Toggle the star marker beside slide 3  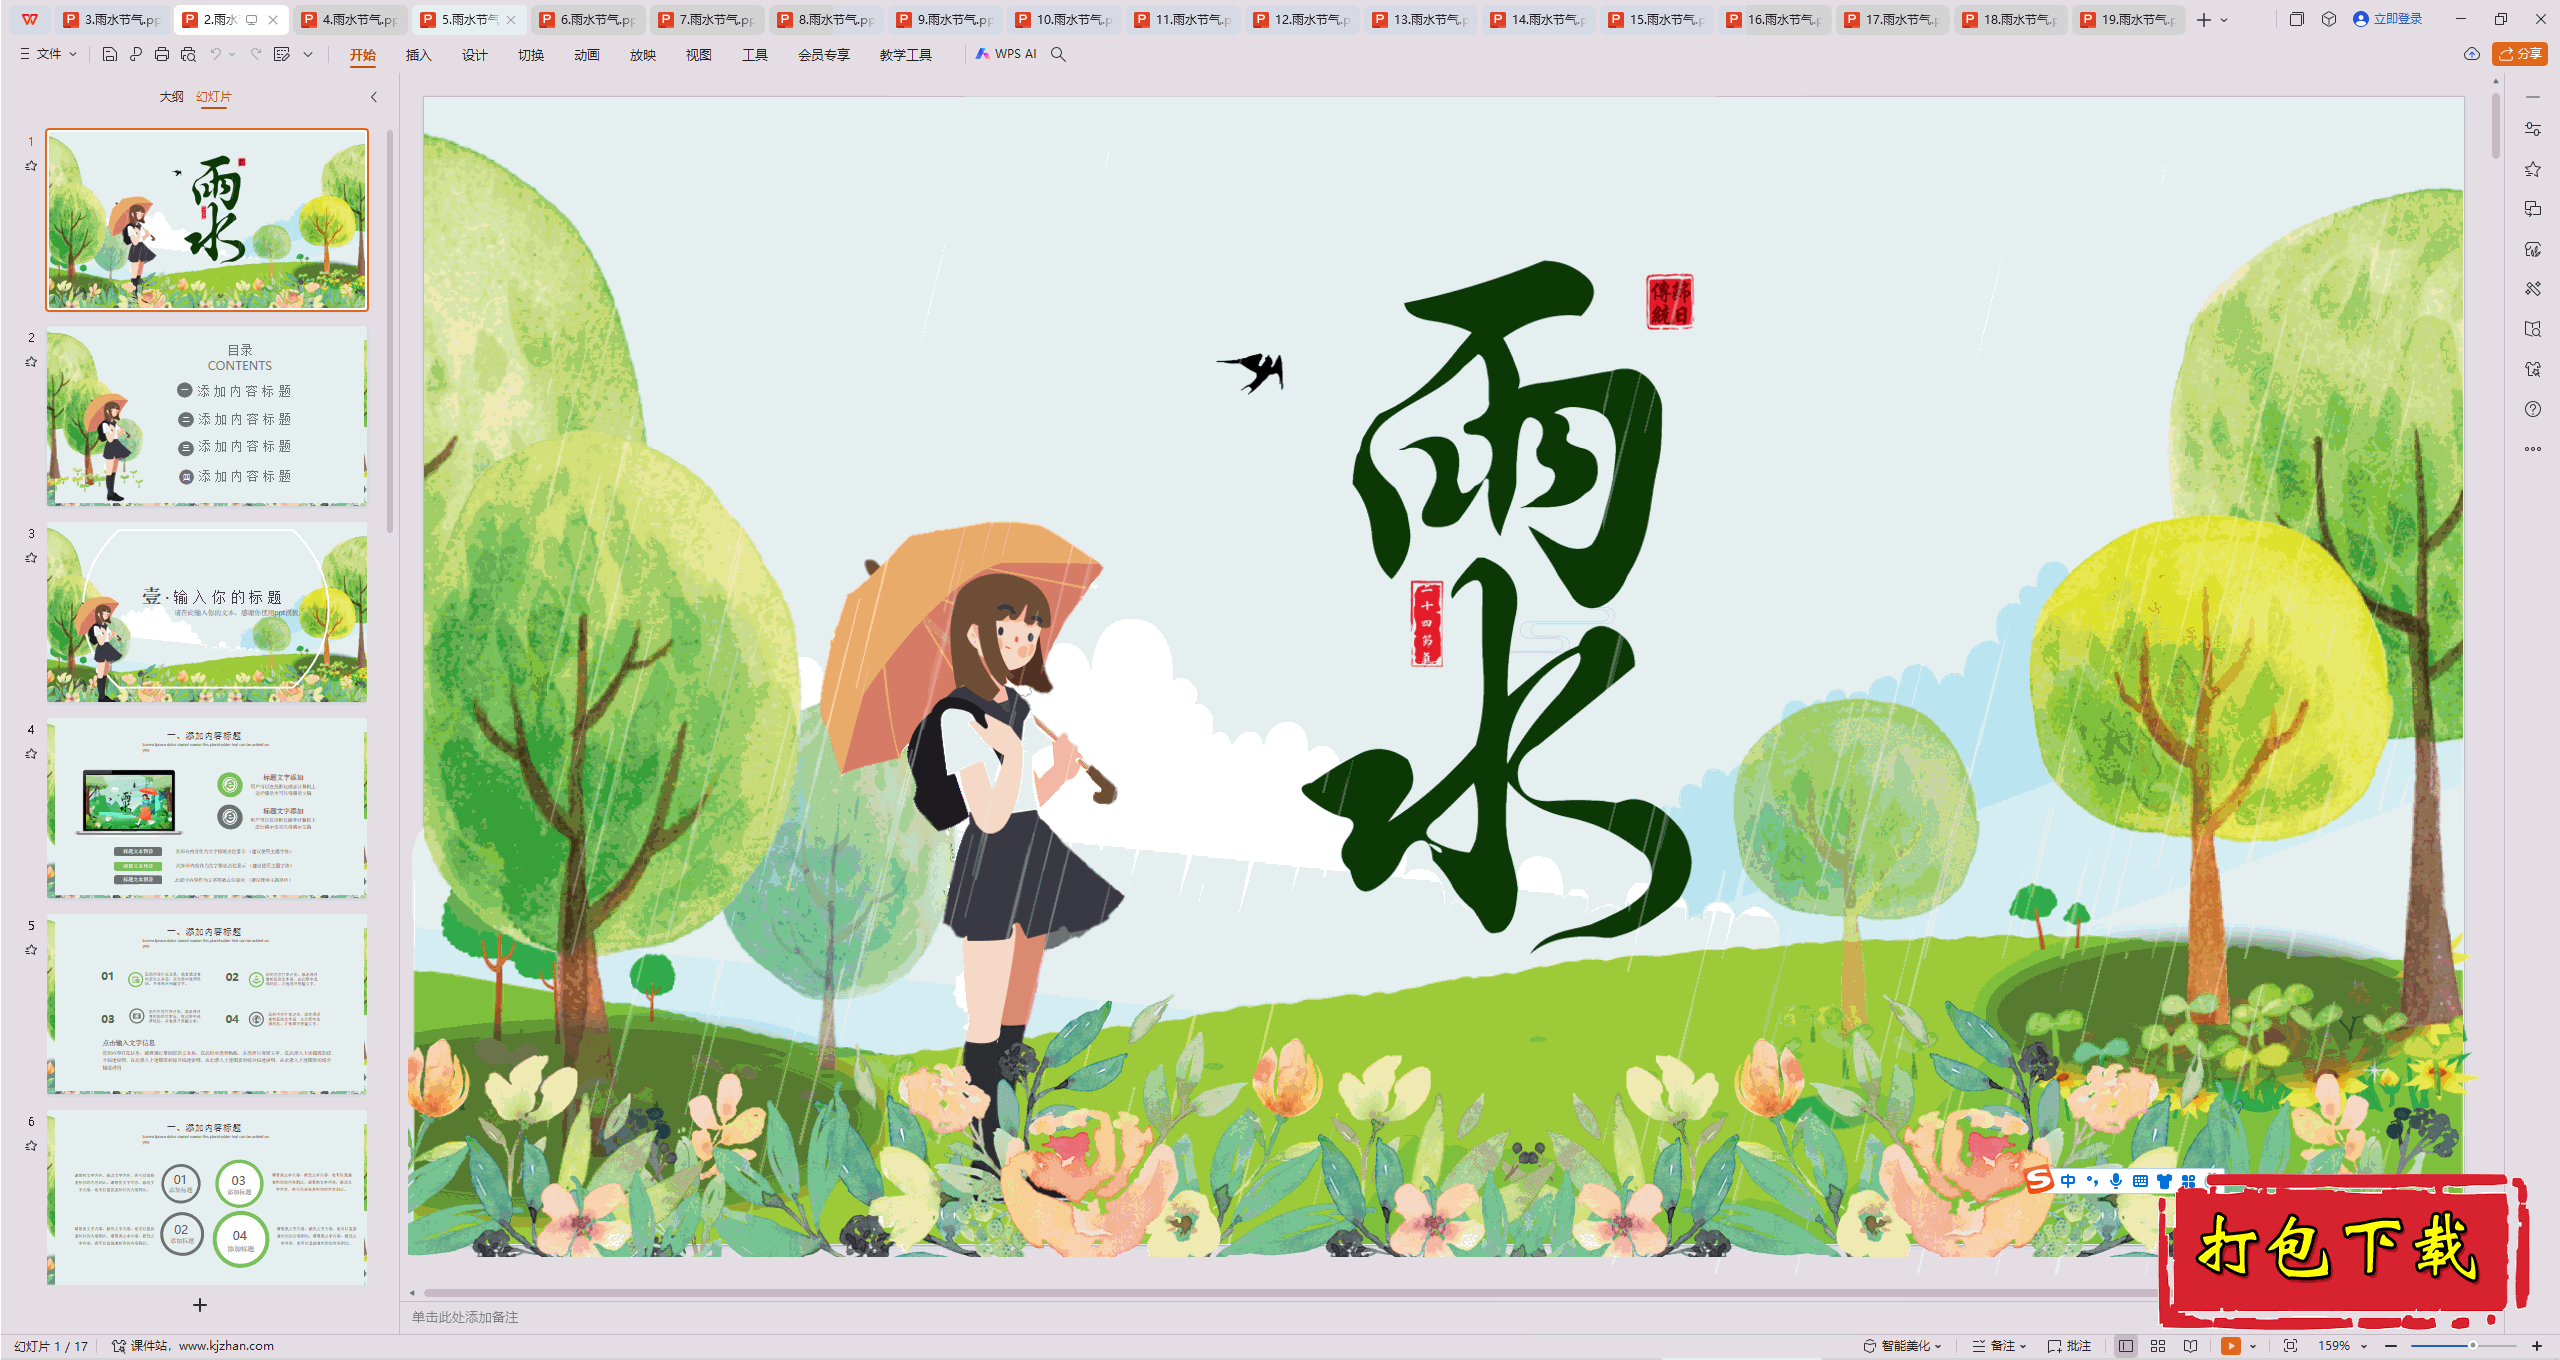tap(31, 558)
